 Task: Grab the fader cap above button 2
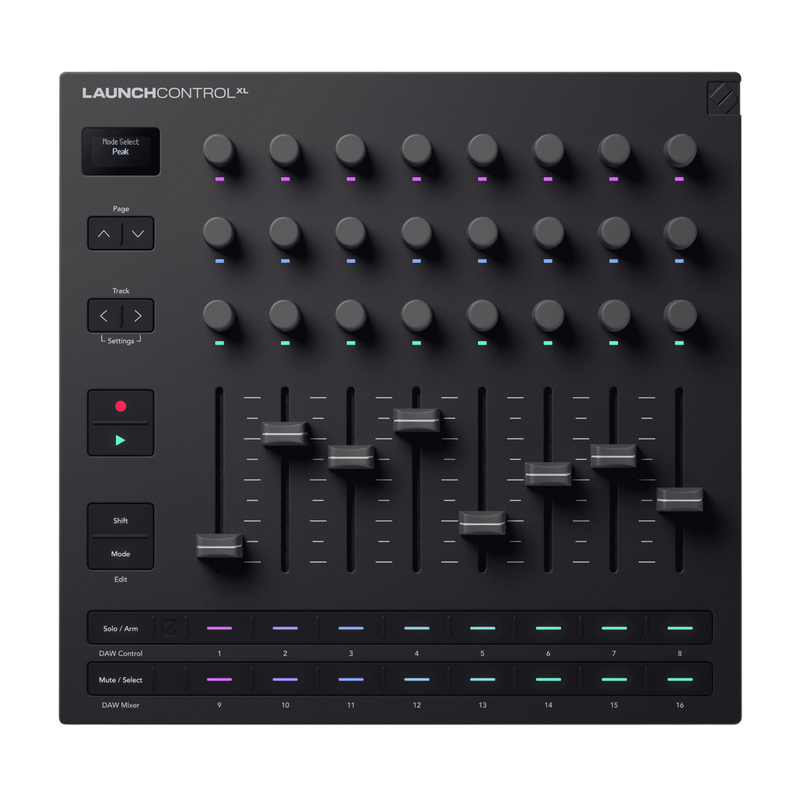285,434
